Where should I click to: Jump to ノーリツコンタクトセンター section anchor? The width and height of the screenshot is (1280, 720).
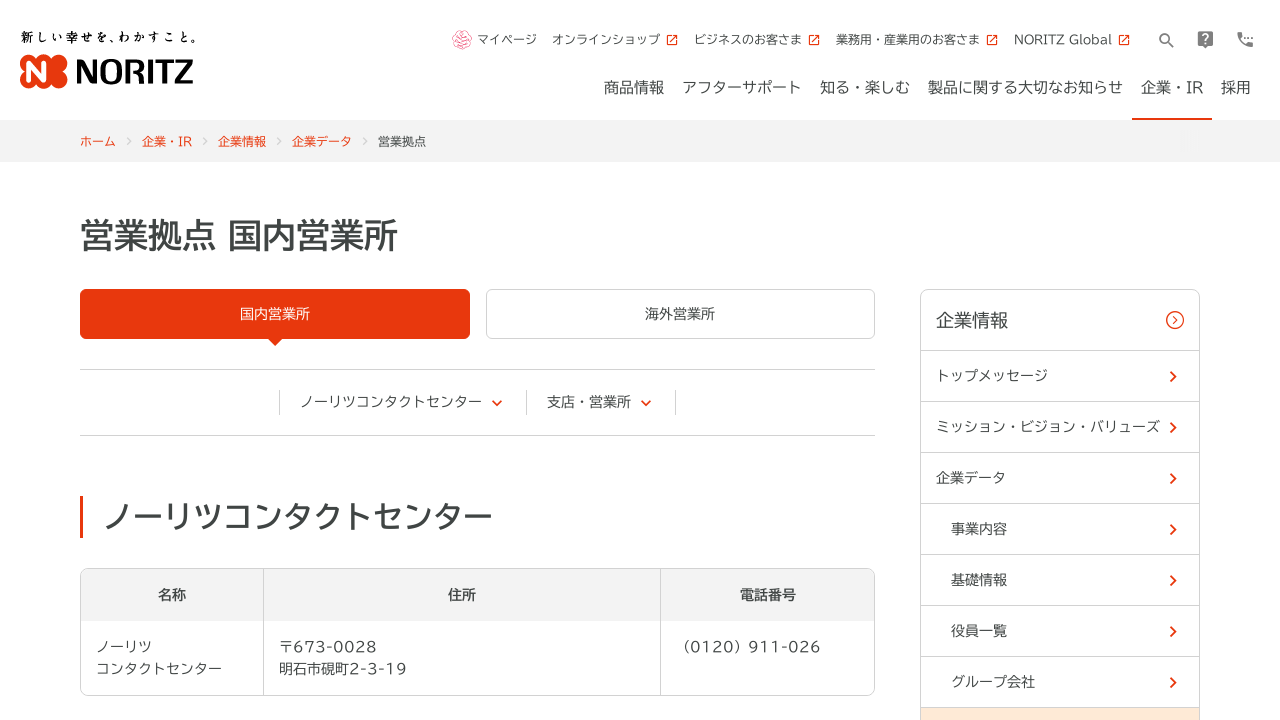click(401, 402)
